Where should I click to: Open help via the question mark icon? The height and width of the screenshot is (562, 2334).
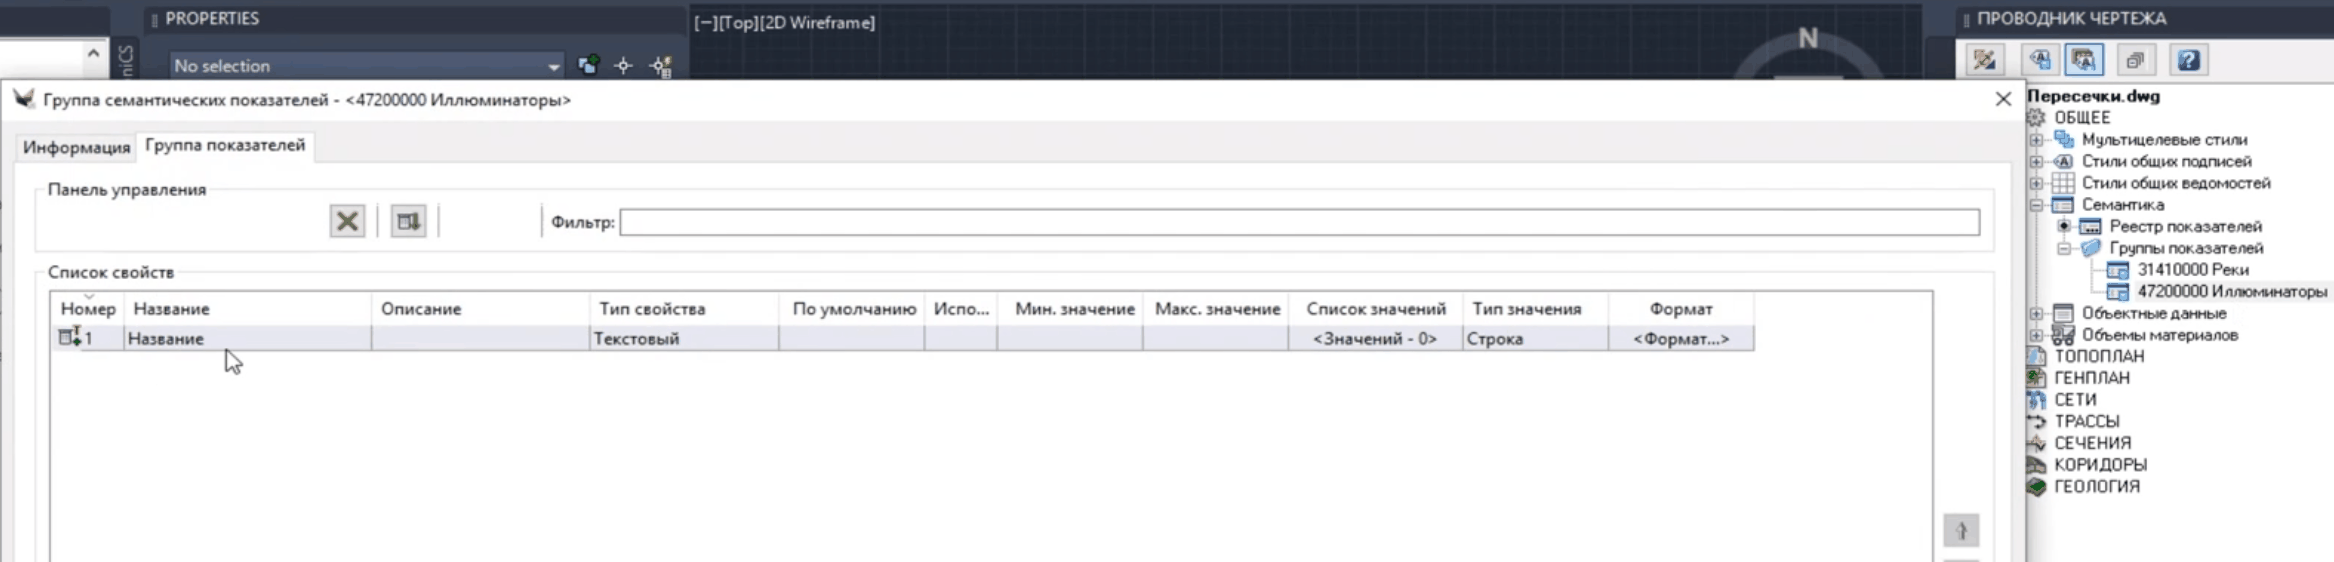pyautogui.click(x=2188, y=60)
